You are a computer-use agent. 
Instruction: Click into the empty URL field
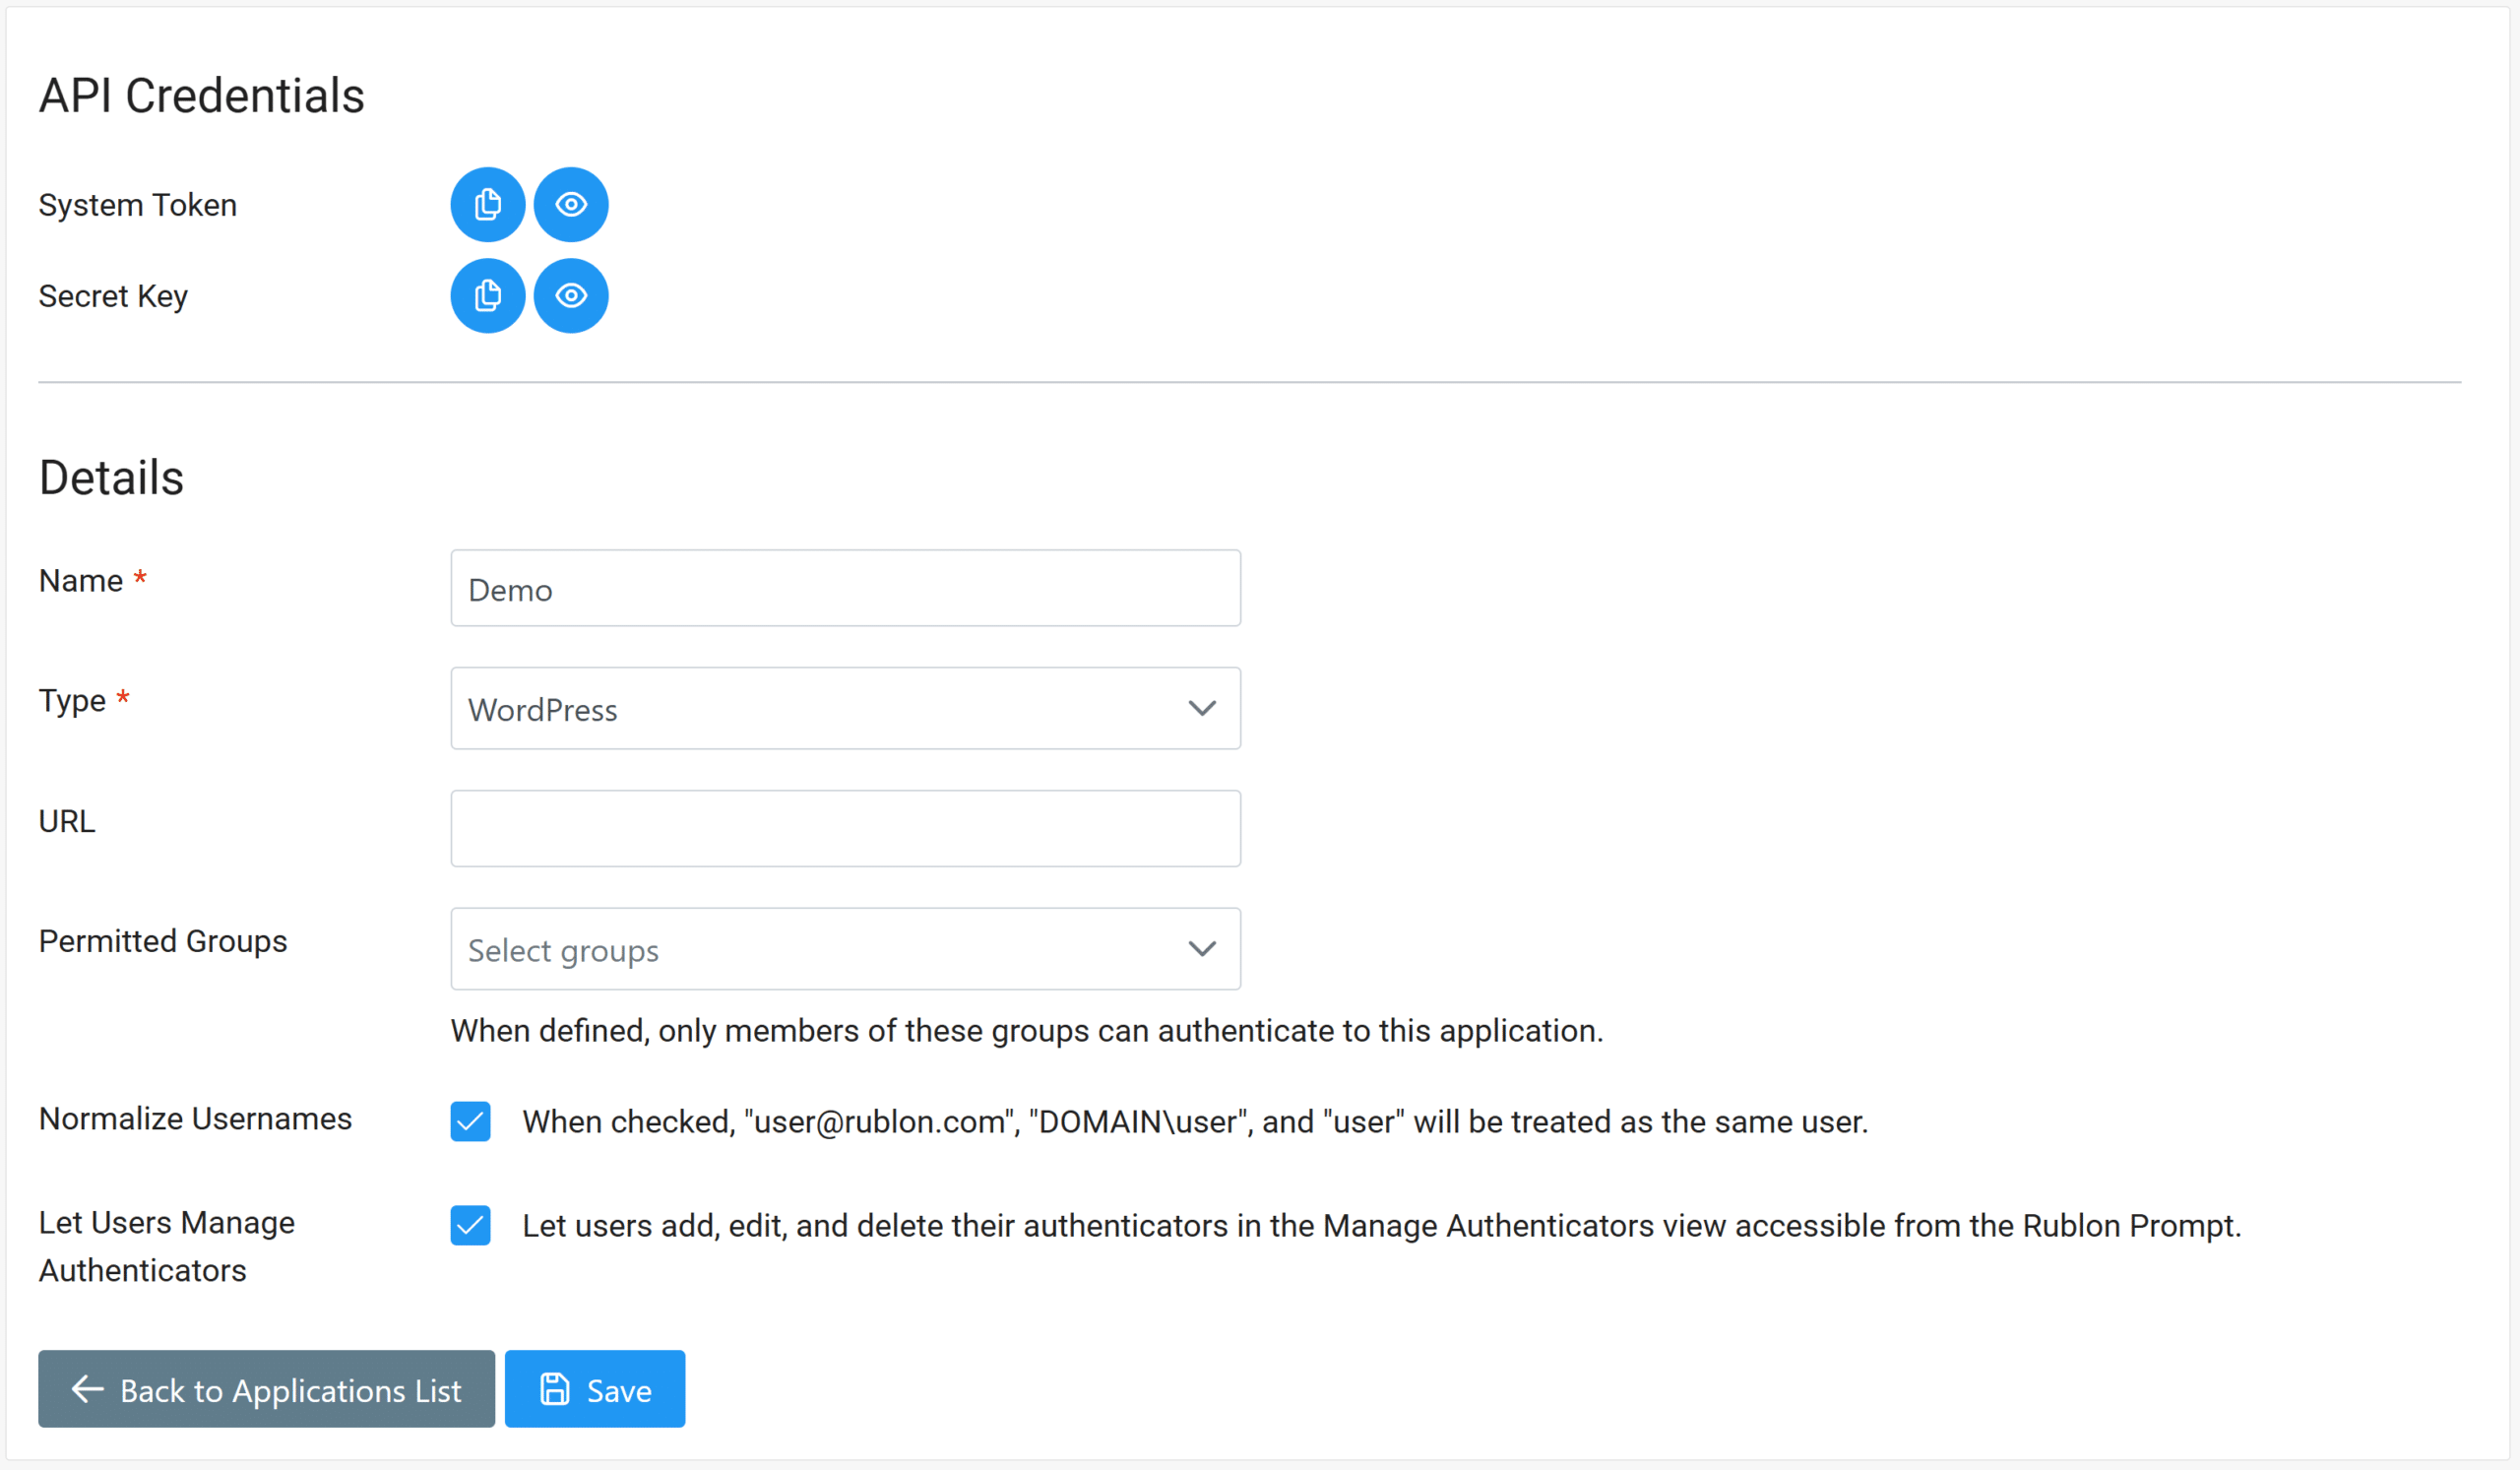(845, 829)
